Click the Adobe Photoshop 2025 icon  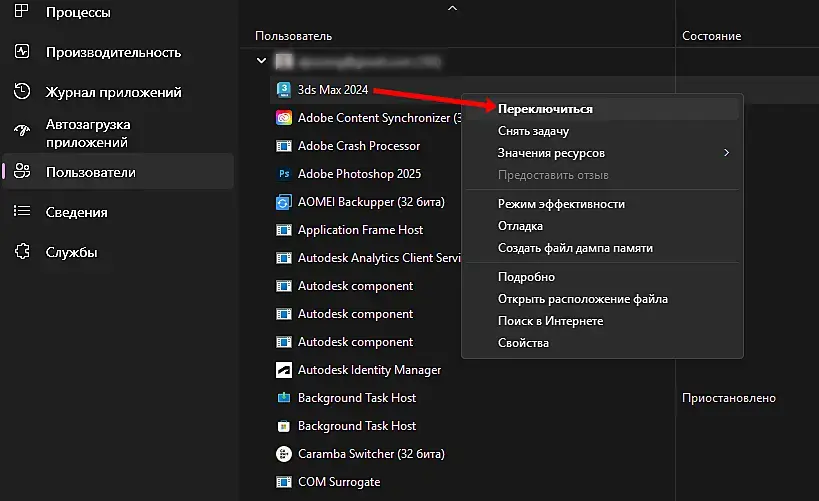[x=283, y=174]
